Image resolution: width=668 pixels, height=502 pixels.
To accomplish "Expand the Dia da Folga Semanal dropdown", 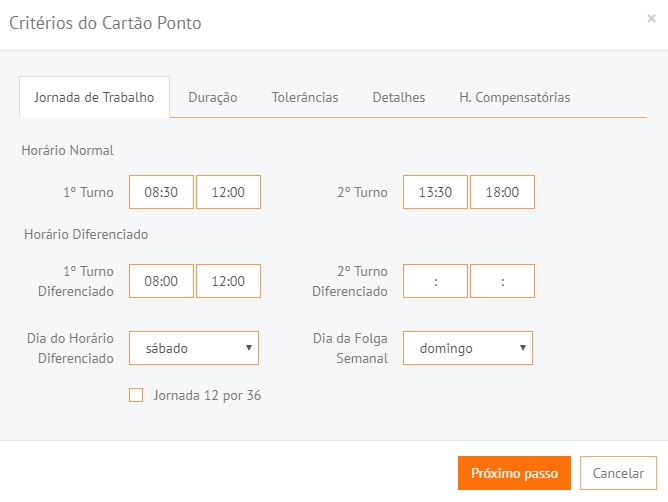I will point(468,348).
